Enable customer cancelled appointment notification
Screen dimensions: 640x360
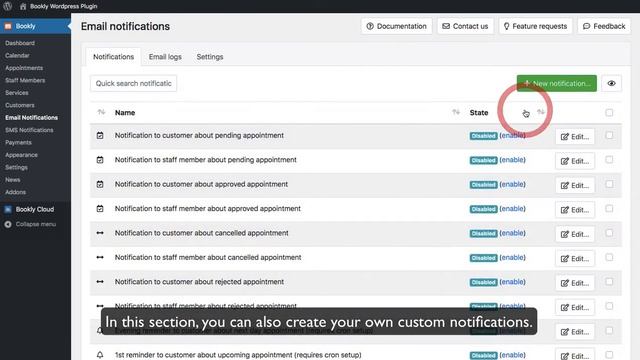coord(512,233)
